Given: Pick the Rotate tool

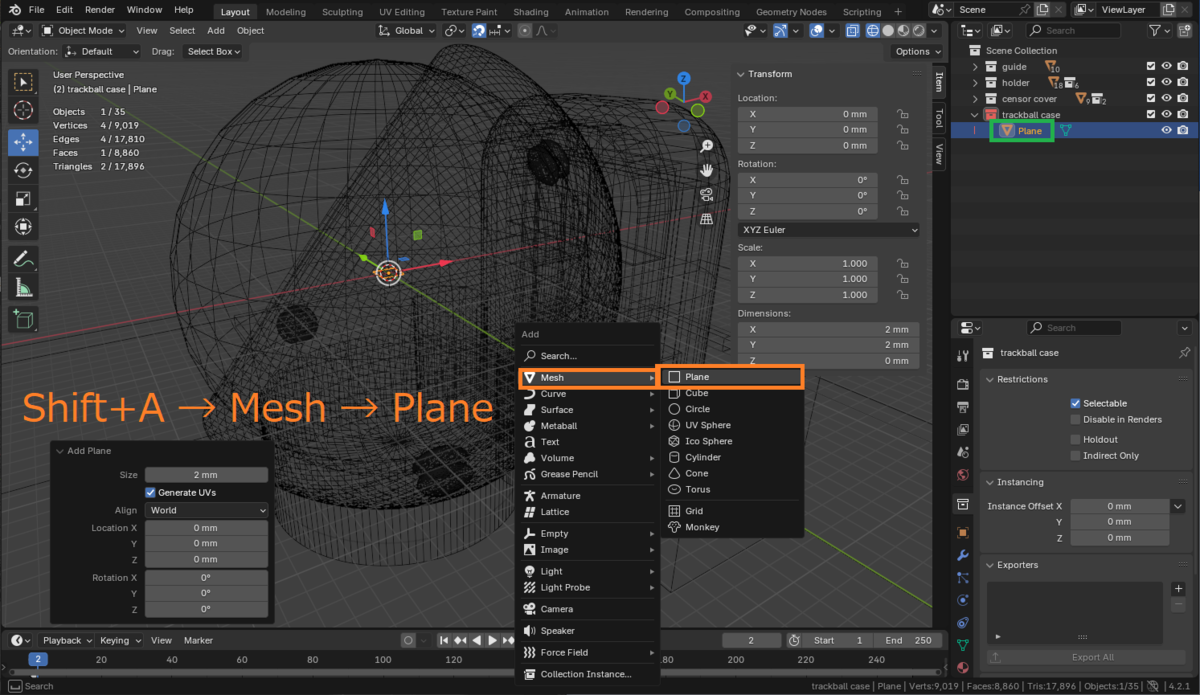Looking at the screenshot, I should click(23, 170).
